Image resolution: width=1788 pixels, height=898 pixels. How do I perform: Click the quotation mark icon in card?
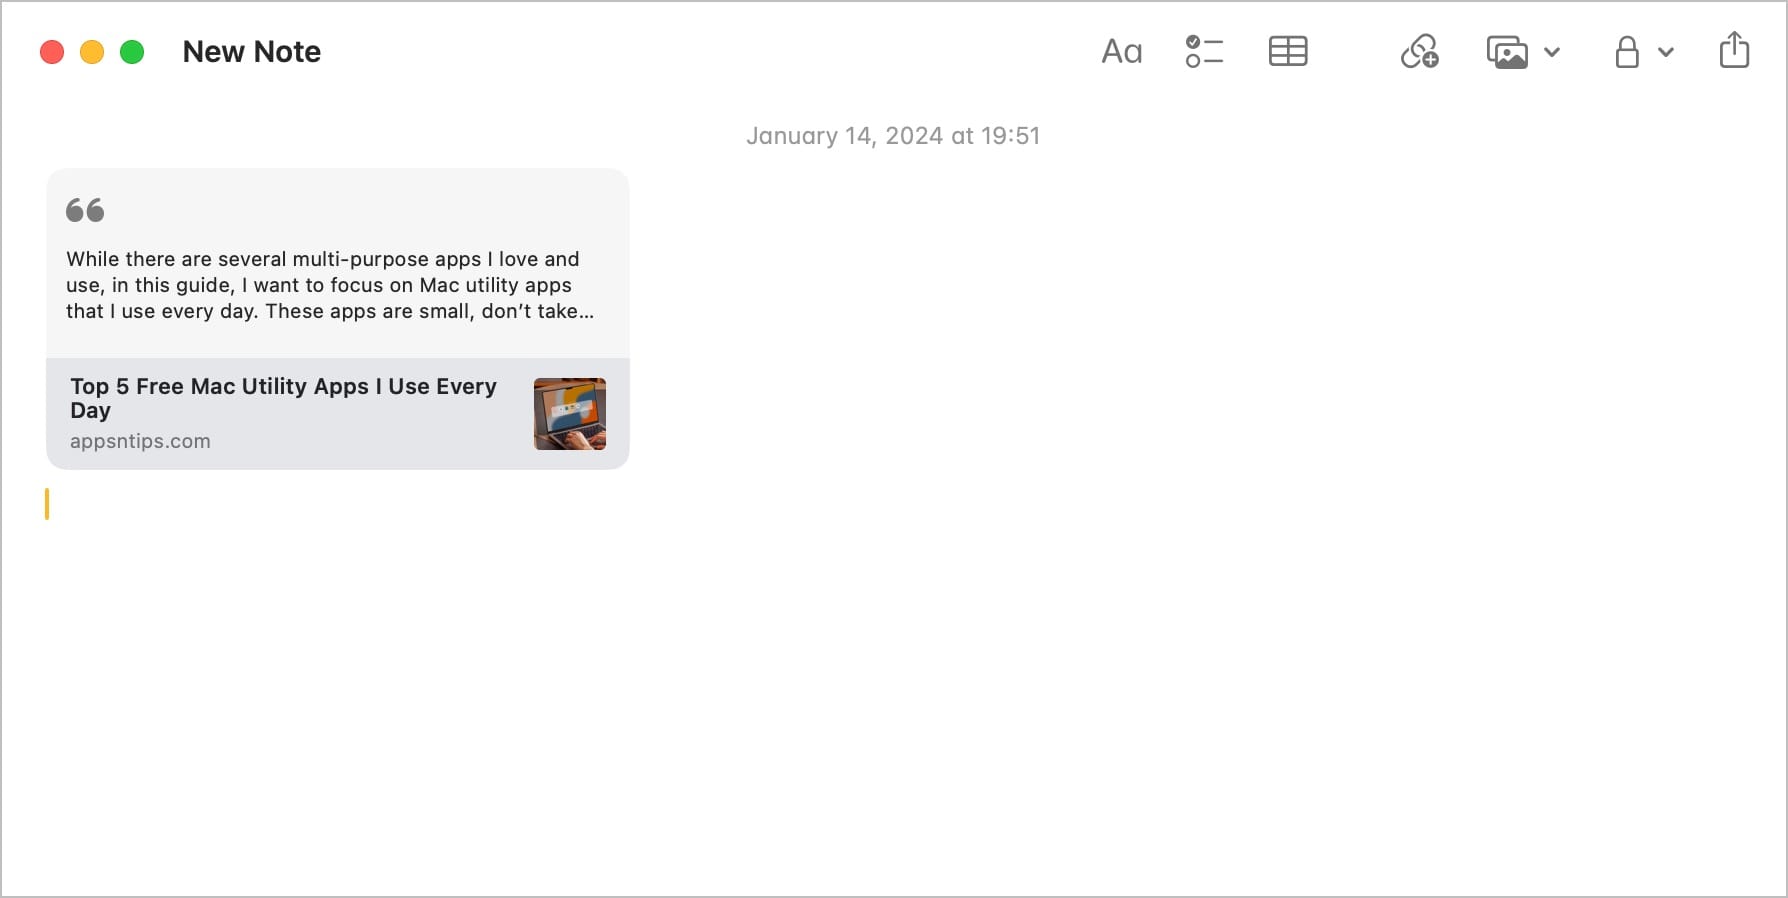click(x=85, y=210)
